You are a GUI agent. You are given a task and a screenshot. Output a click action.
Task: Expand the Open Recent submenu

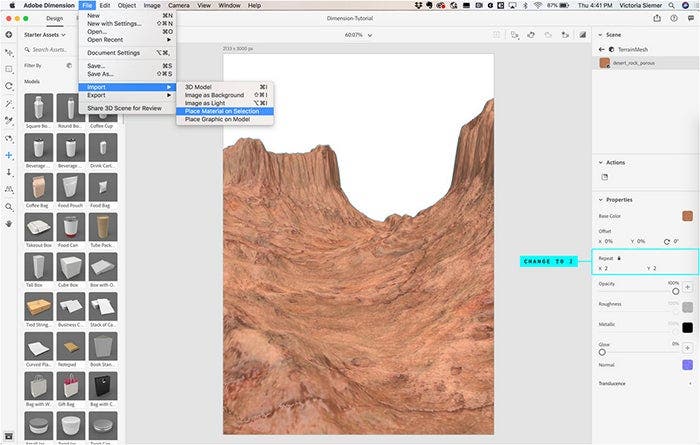128,40
